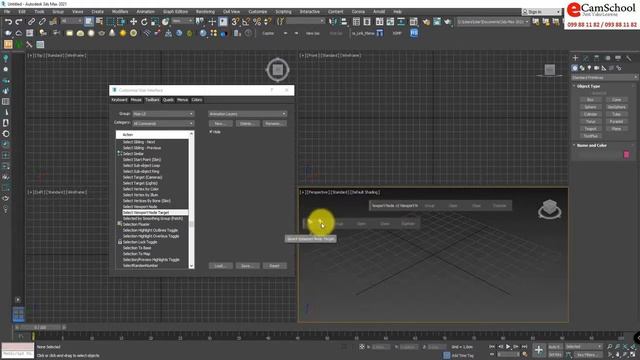Click the viewport layout tab thumbnail at bottom left
Screen dimensions: 640x360
point(18,314)
